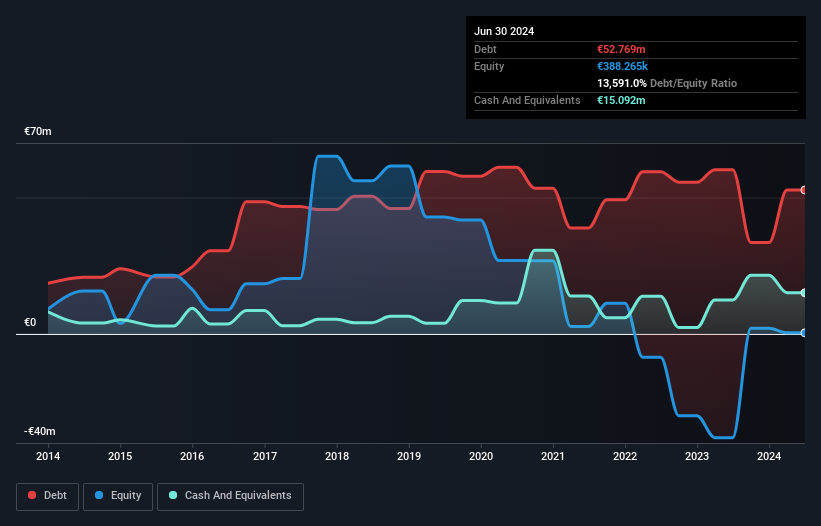Click the €52.769m debt value in tooltip
Image resolution: width=821 pixels, height=526 pixels.
pyautogui.click(x=621, y=49)
